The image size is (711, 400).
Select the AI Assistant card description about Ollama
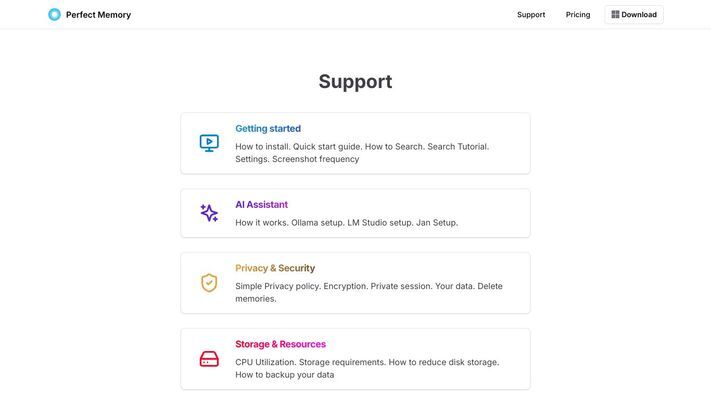click(346, 223)
